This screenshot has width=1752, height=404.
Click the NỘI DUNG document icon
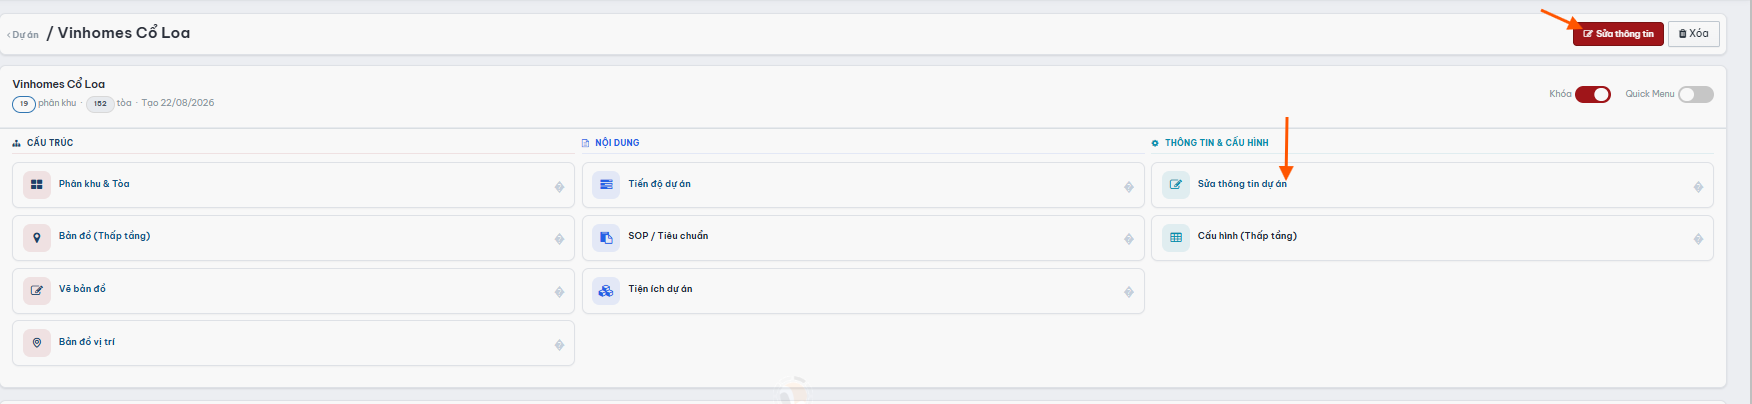(586, 143)
